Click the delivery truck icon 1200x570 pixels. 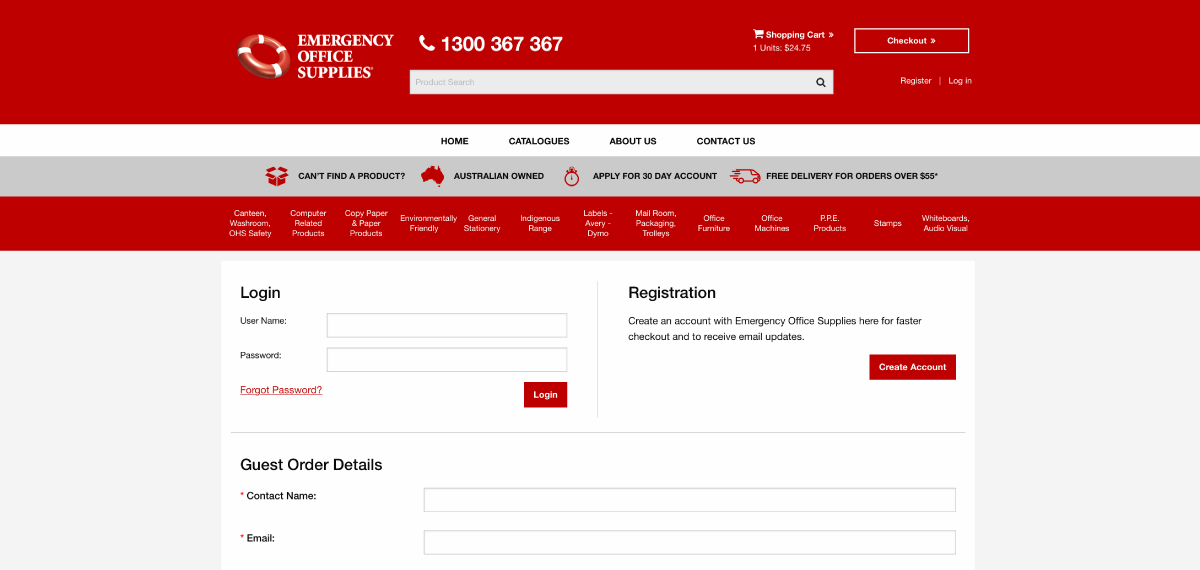745,176
